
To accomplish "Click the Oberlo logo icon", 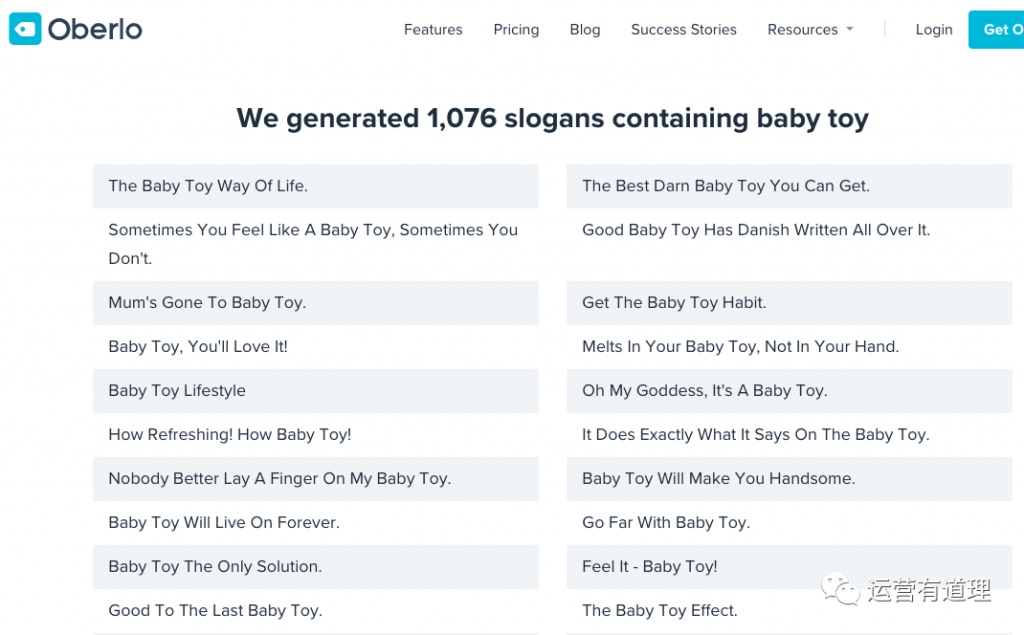I will (25, 29).
